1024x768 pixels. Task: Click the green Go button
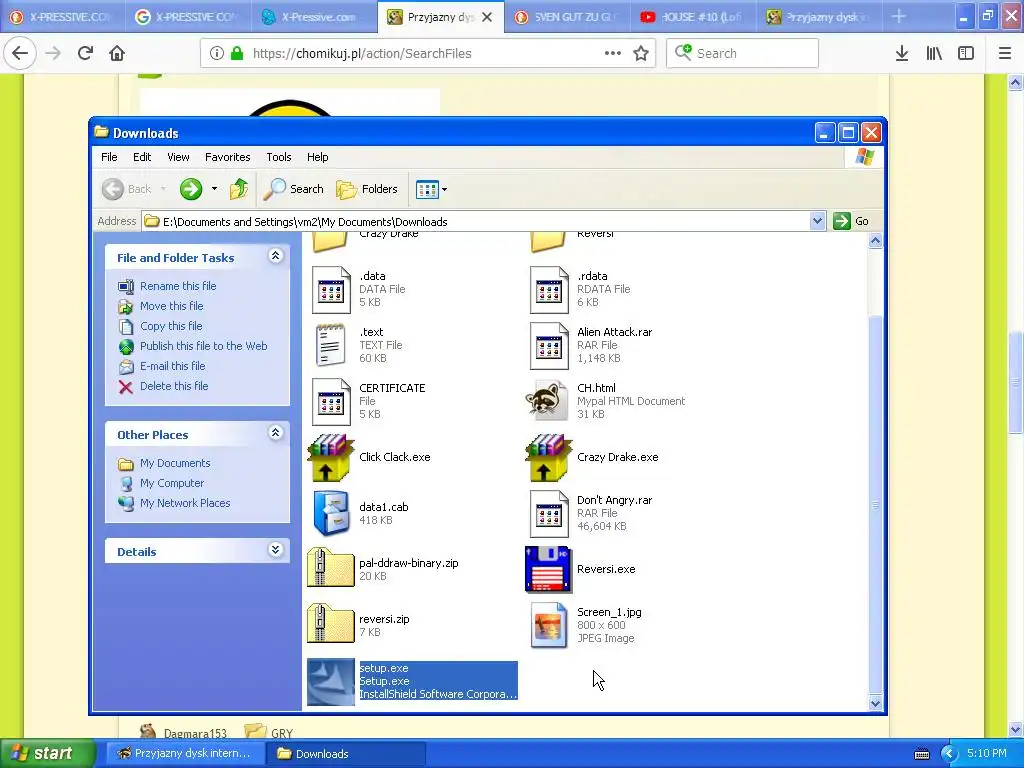click(x=851, y=221)
